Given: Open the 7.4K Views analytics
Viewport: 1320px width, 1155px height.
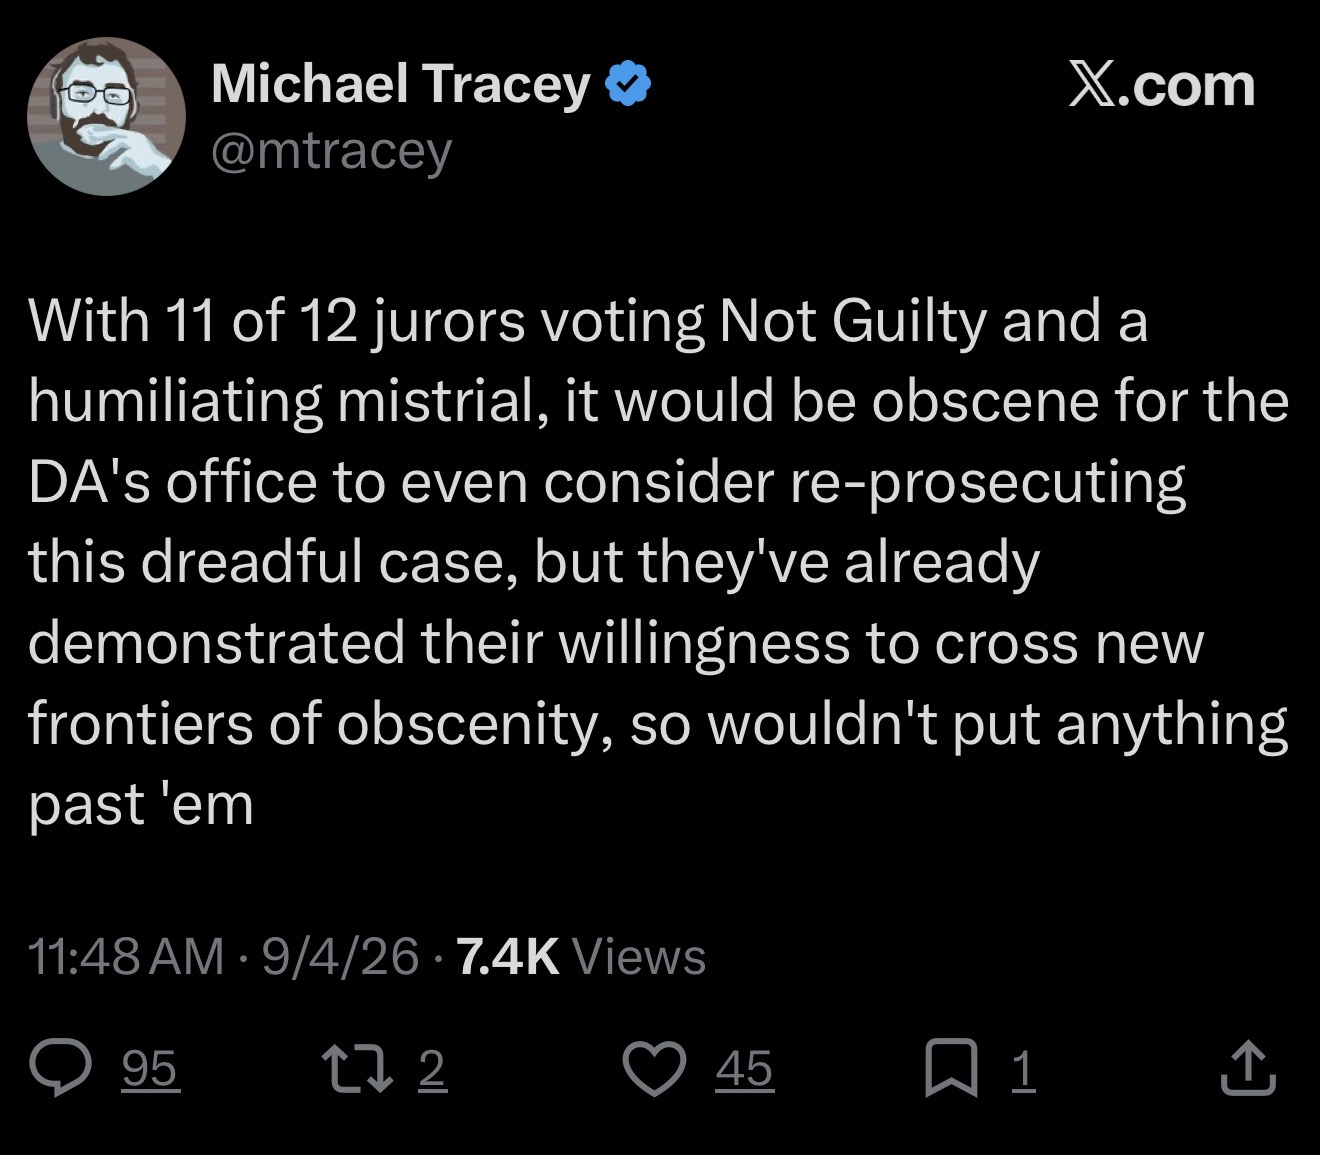Looking at the screenshot, I should [x=580, y=956].
